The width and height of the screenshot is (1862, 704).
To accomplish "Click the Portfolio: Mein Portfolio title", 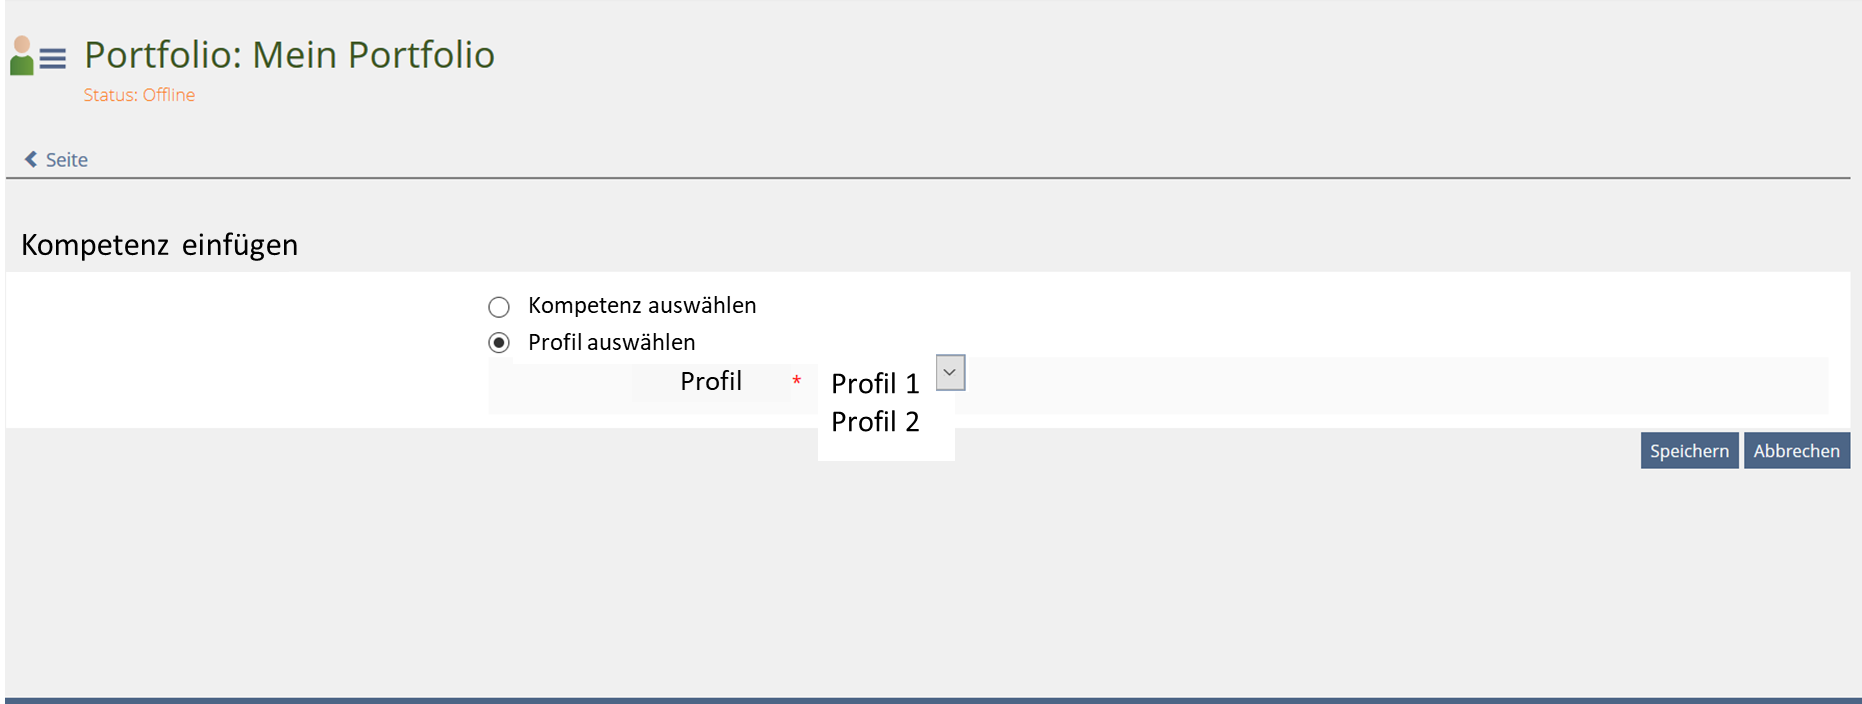I will (x=289, y=55).
